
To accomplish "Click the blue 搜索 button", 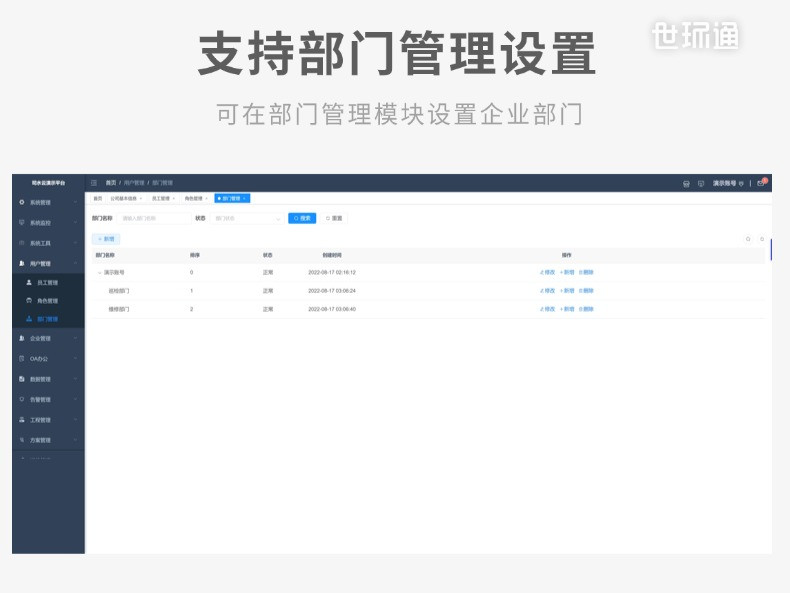I will click(302, 218).
